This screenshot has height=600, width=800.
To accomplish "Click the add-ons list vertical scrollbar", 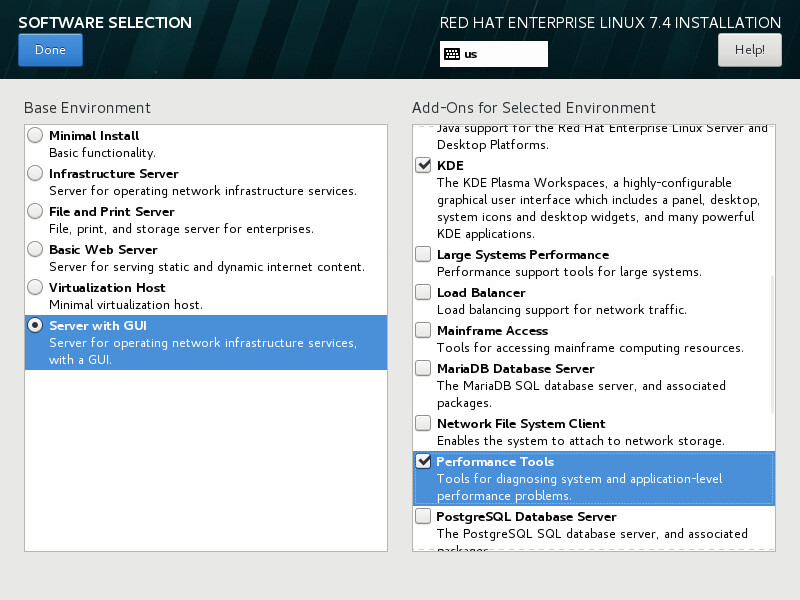I will 772,344.
